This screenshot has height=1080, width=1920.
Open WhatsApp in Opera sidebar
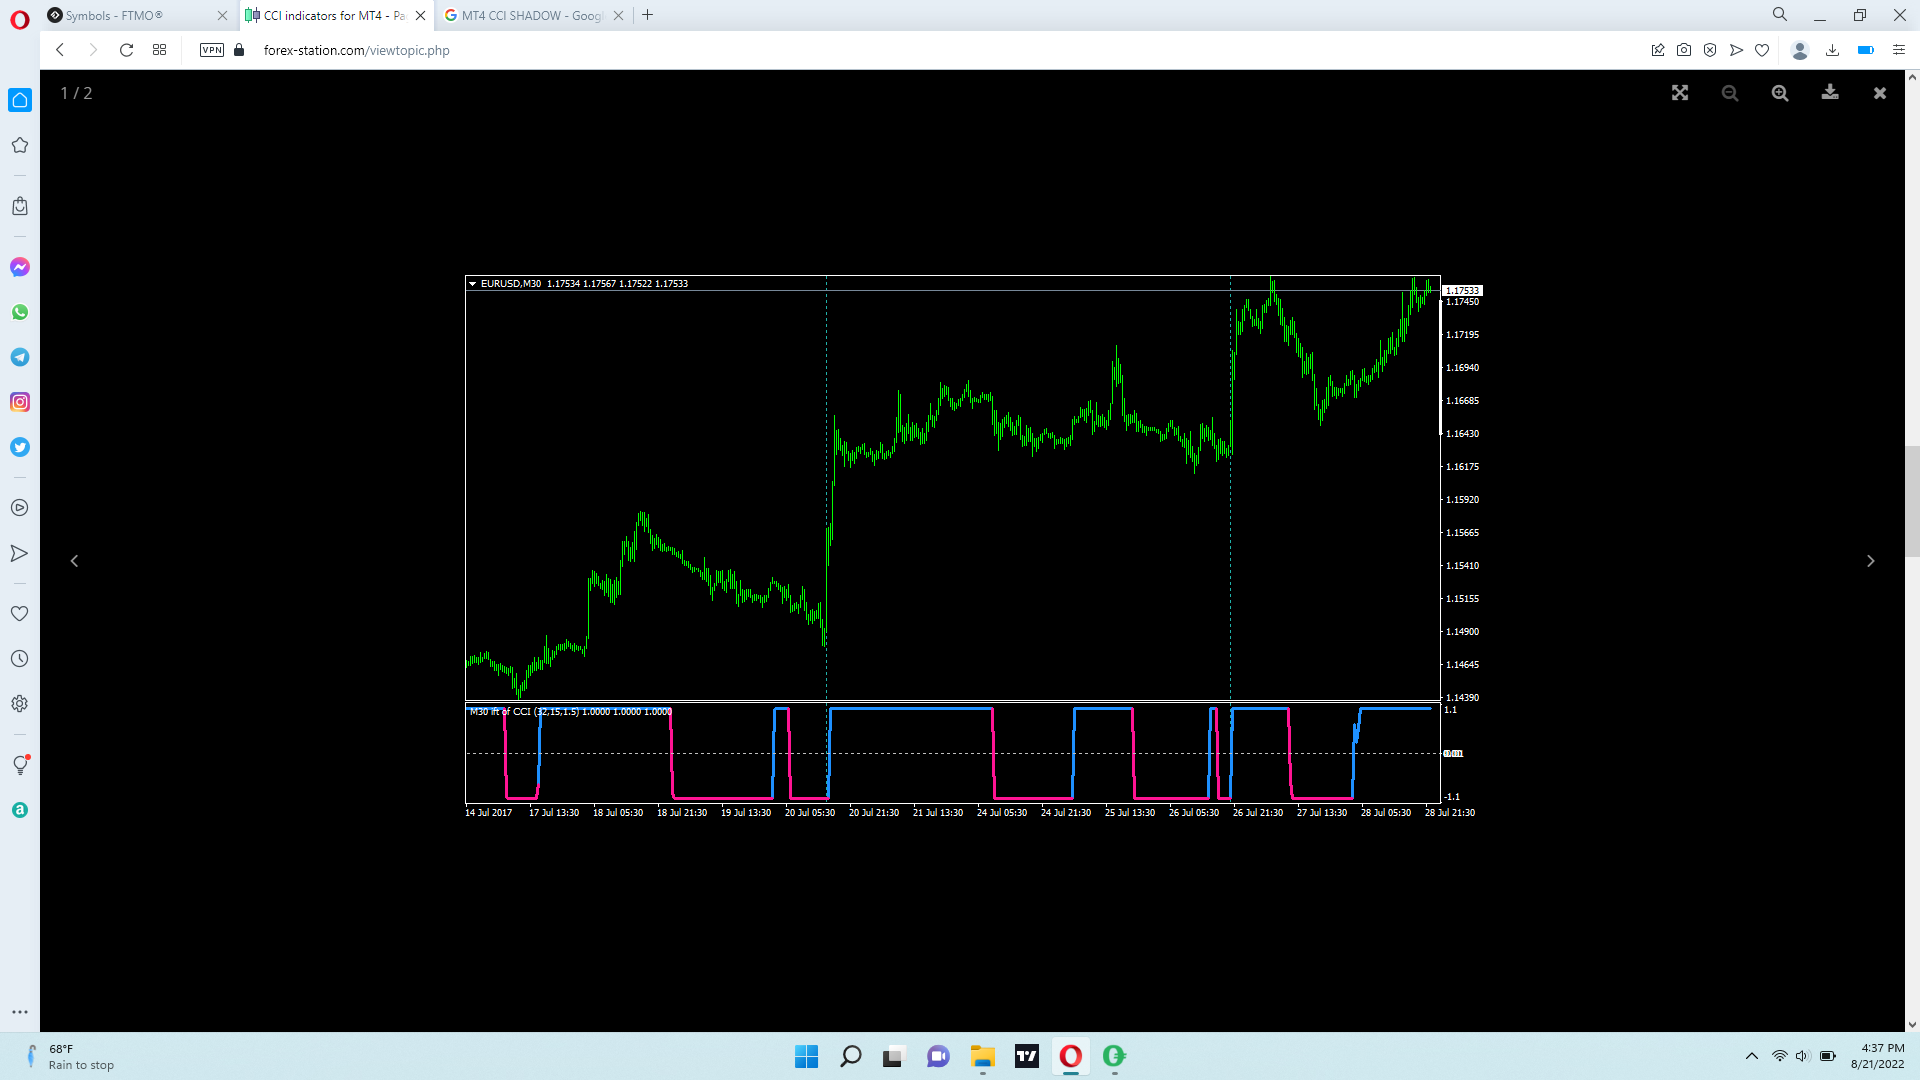pyautogui.click(x=20, y=312)
